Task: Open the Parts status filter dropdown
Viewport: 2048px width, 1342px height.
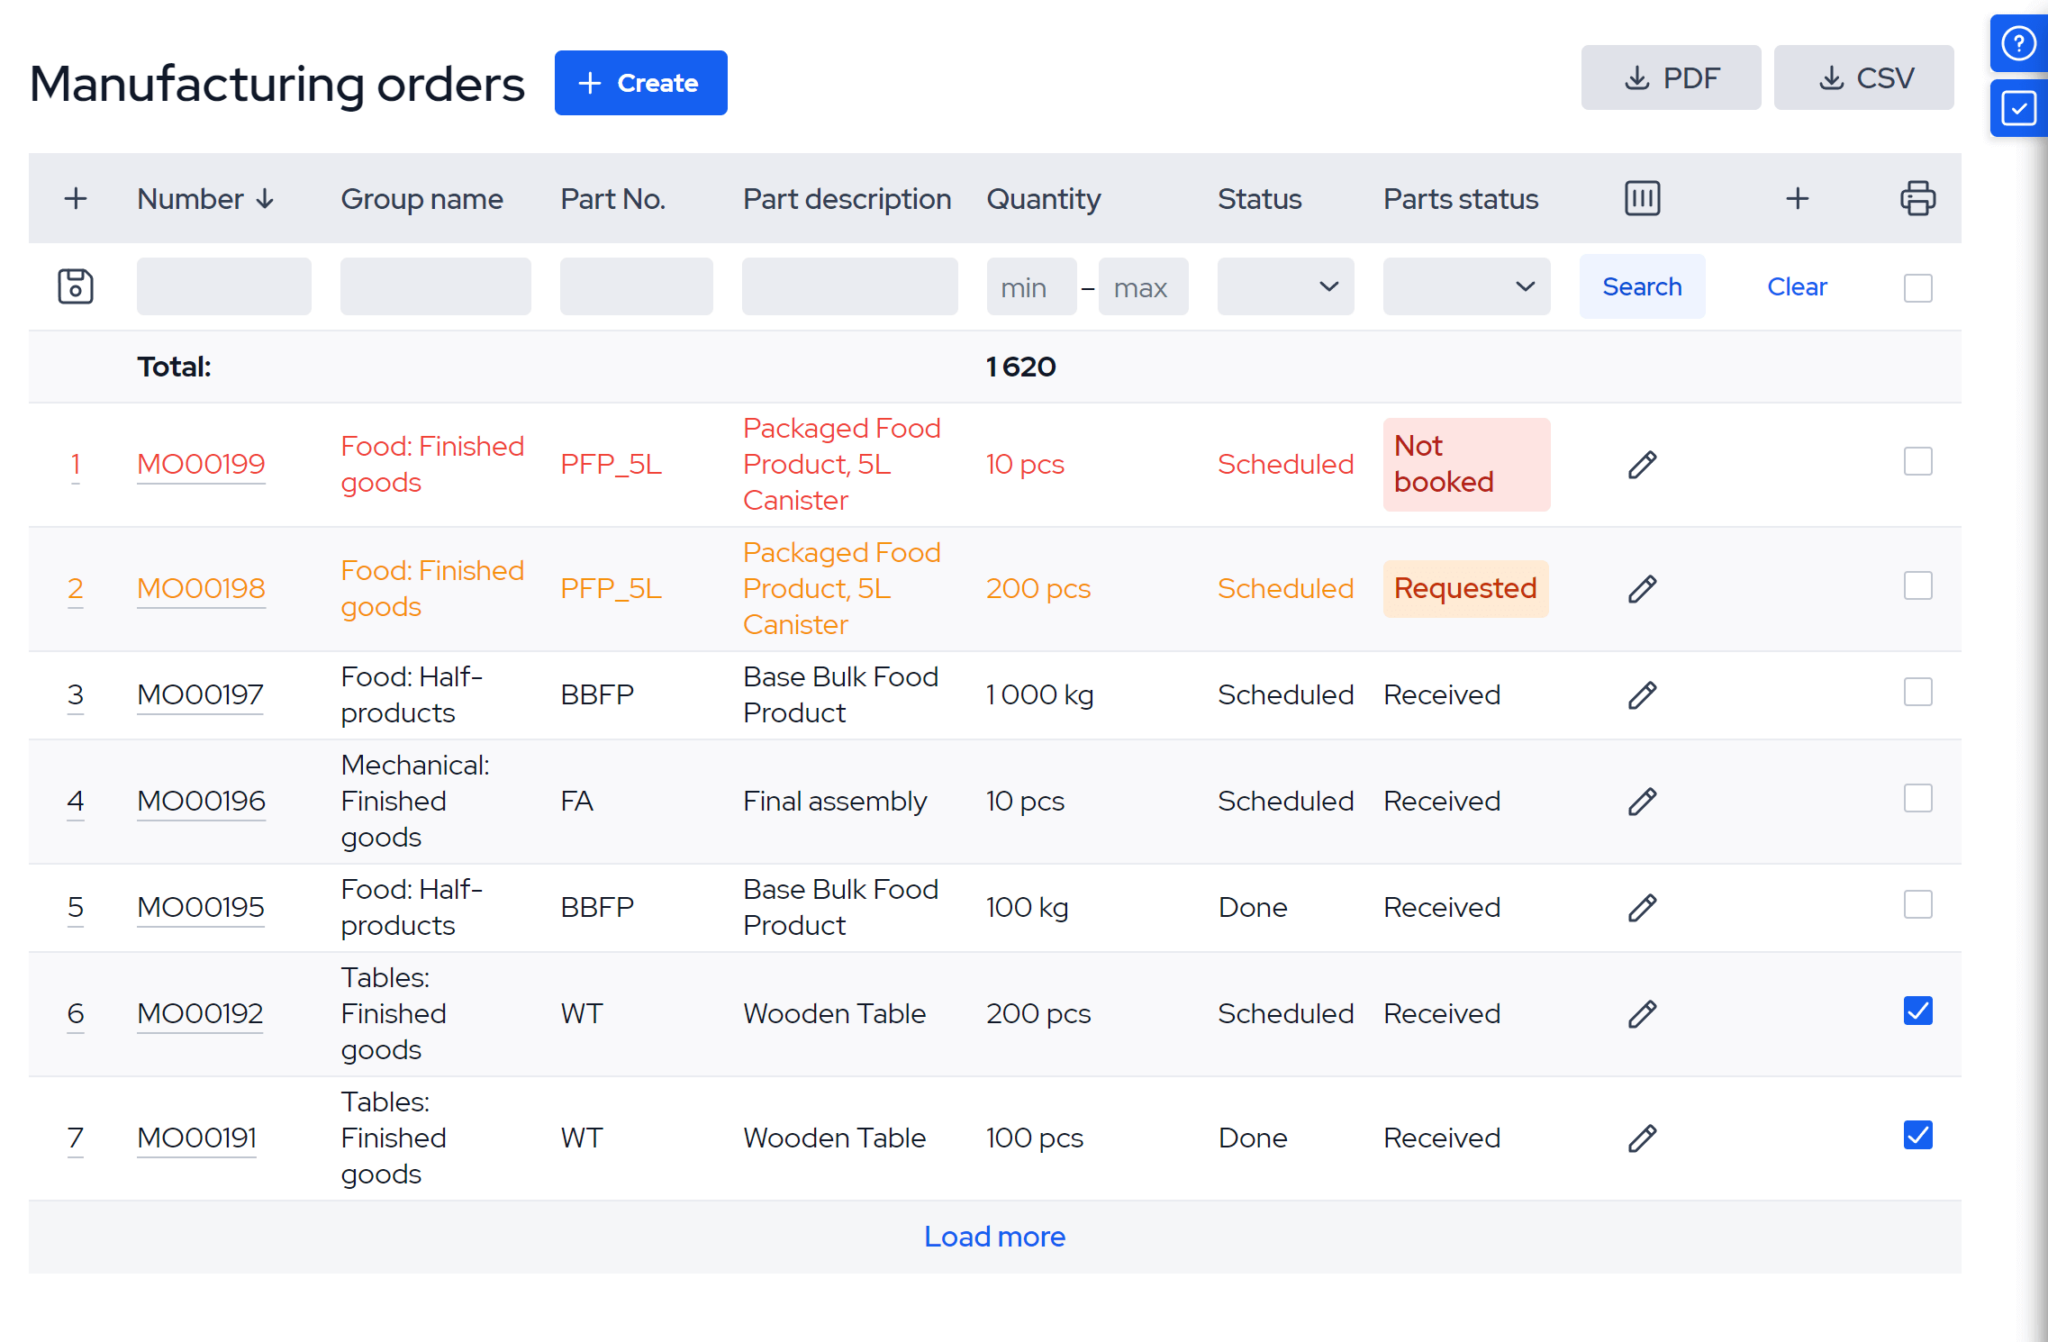Action: (1466, 286)
